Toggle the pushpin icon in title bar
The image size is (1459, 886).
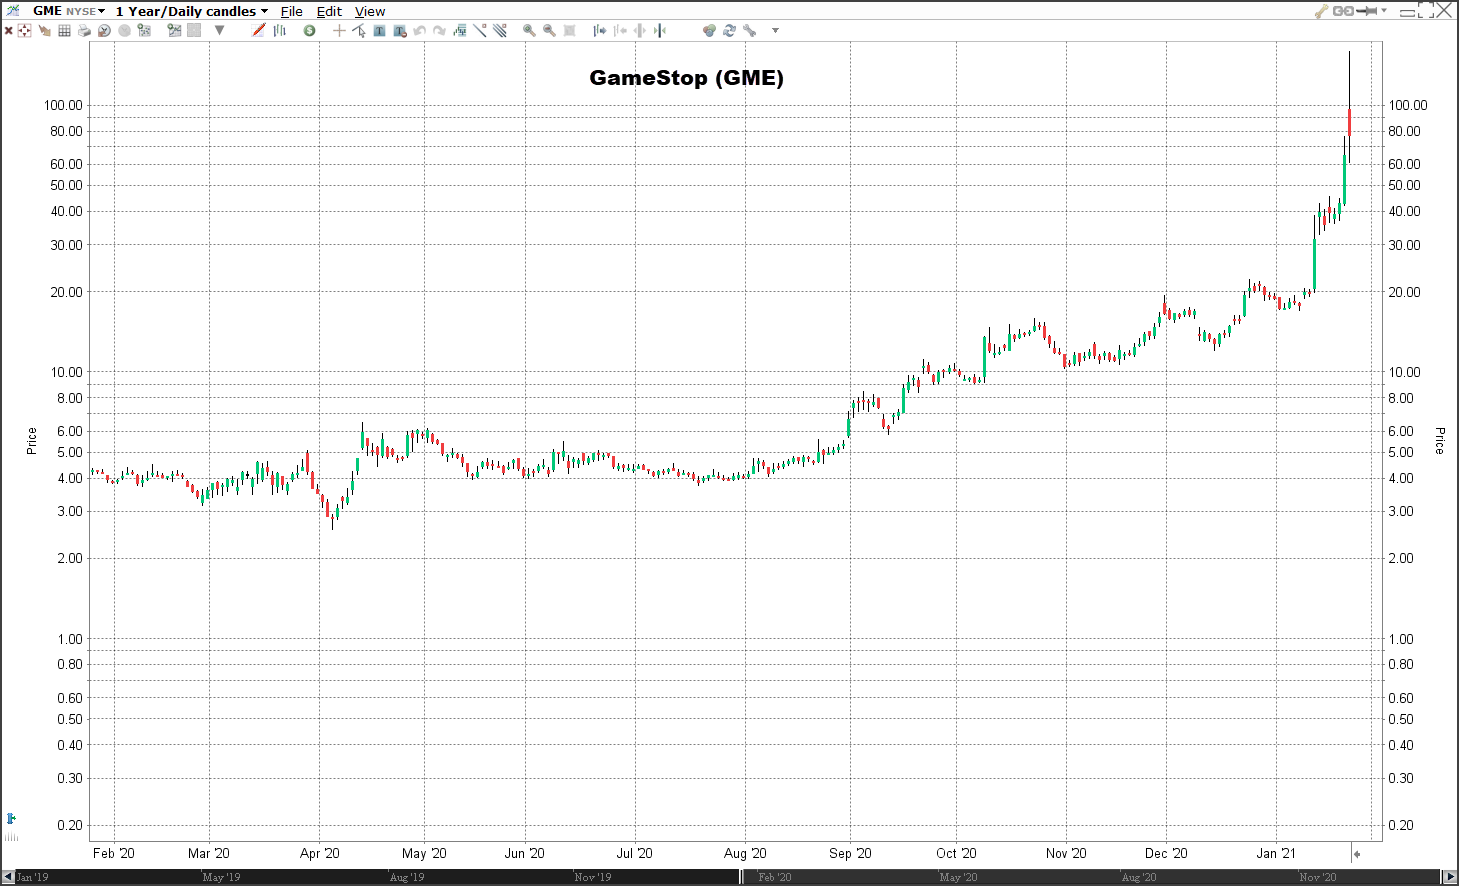1367,11
